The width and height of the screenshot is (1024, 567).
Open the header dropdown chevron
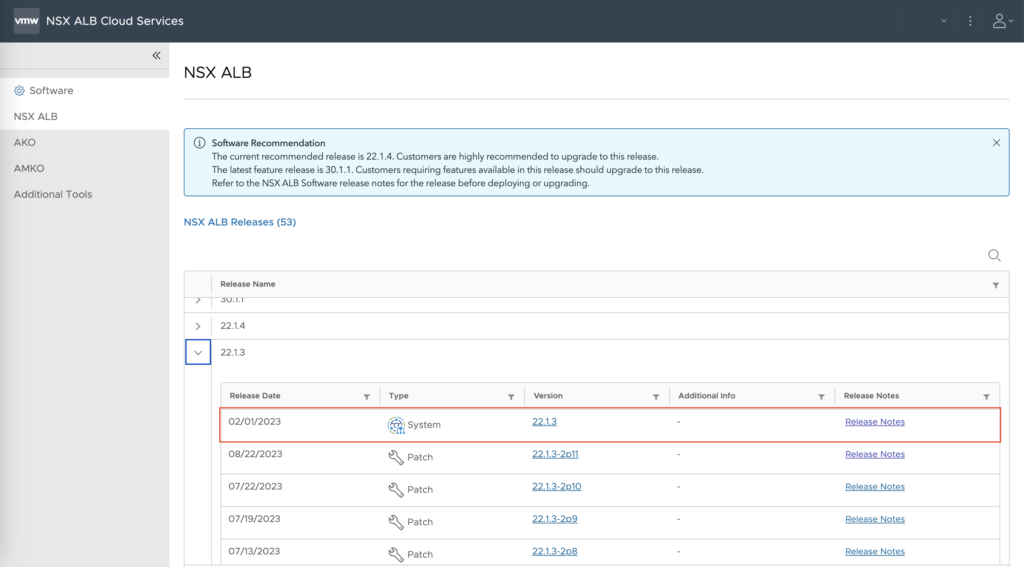[x=944, y=21]
